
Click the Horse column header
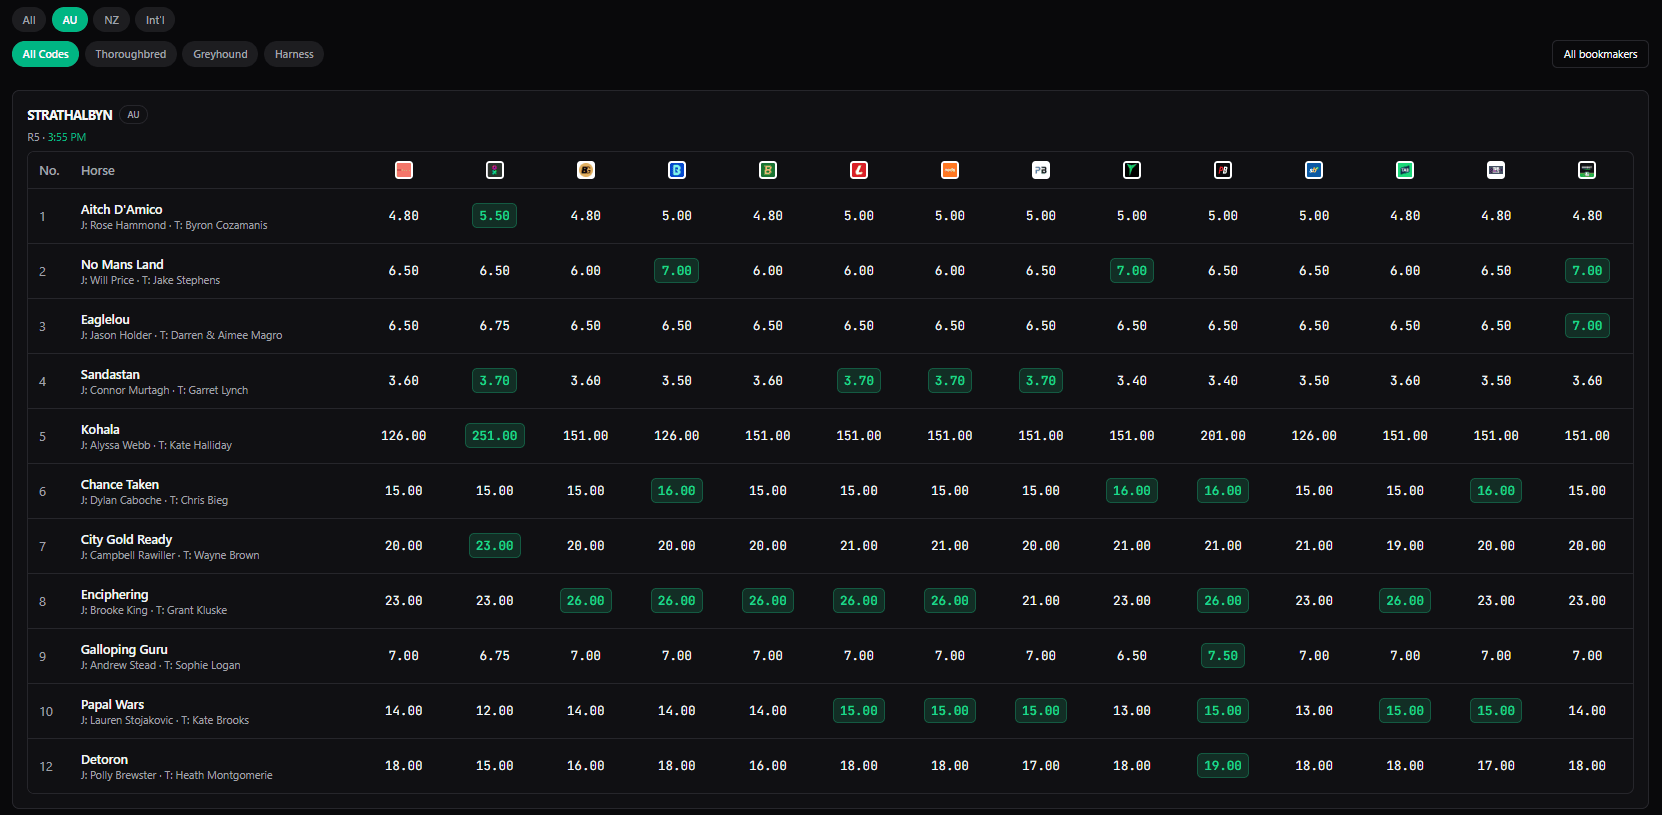pos(98,171)
